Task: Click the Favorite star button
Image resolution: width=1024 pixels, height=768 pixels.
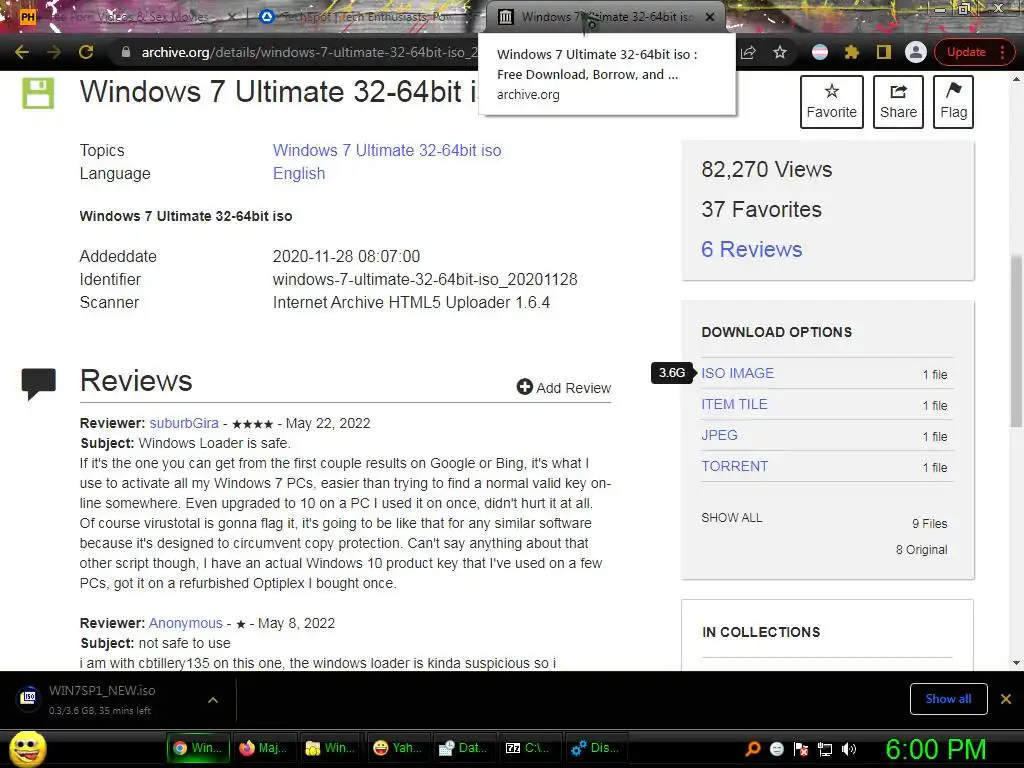Action: point(831,101)
